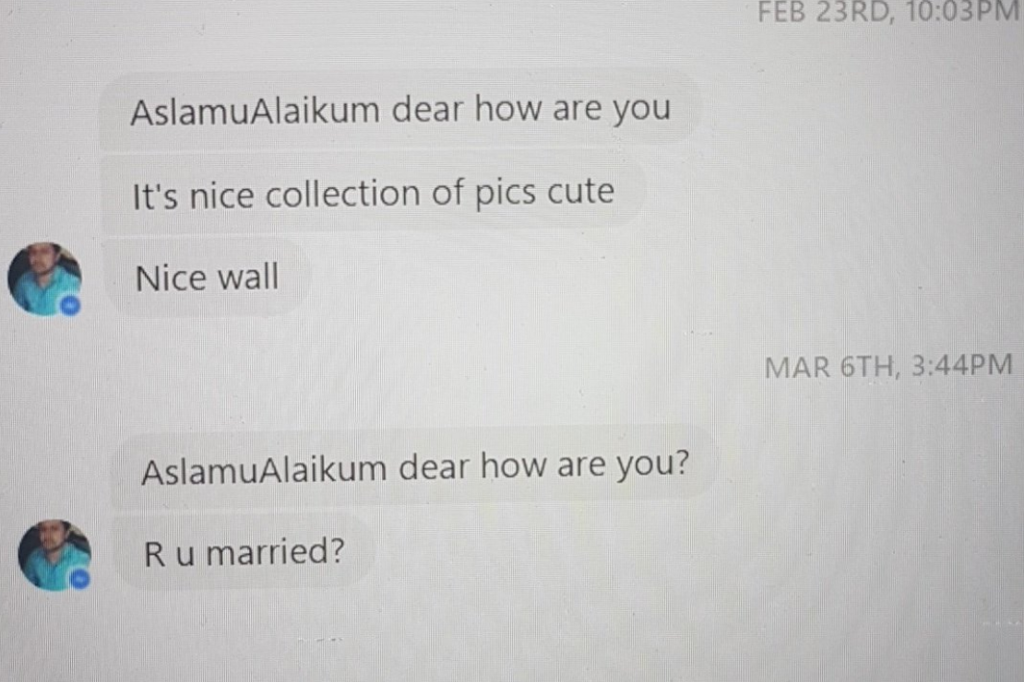
Task: Click the word cute in pics message
Action: pyautogui.click(x=581, y=191)
